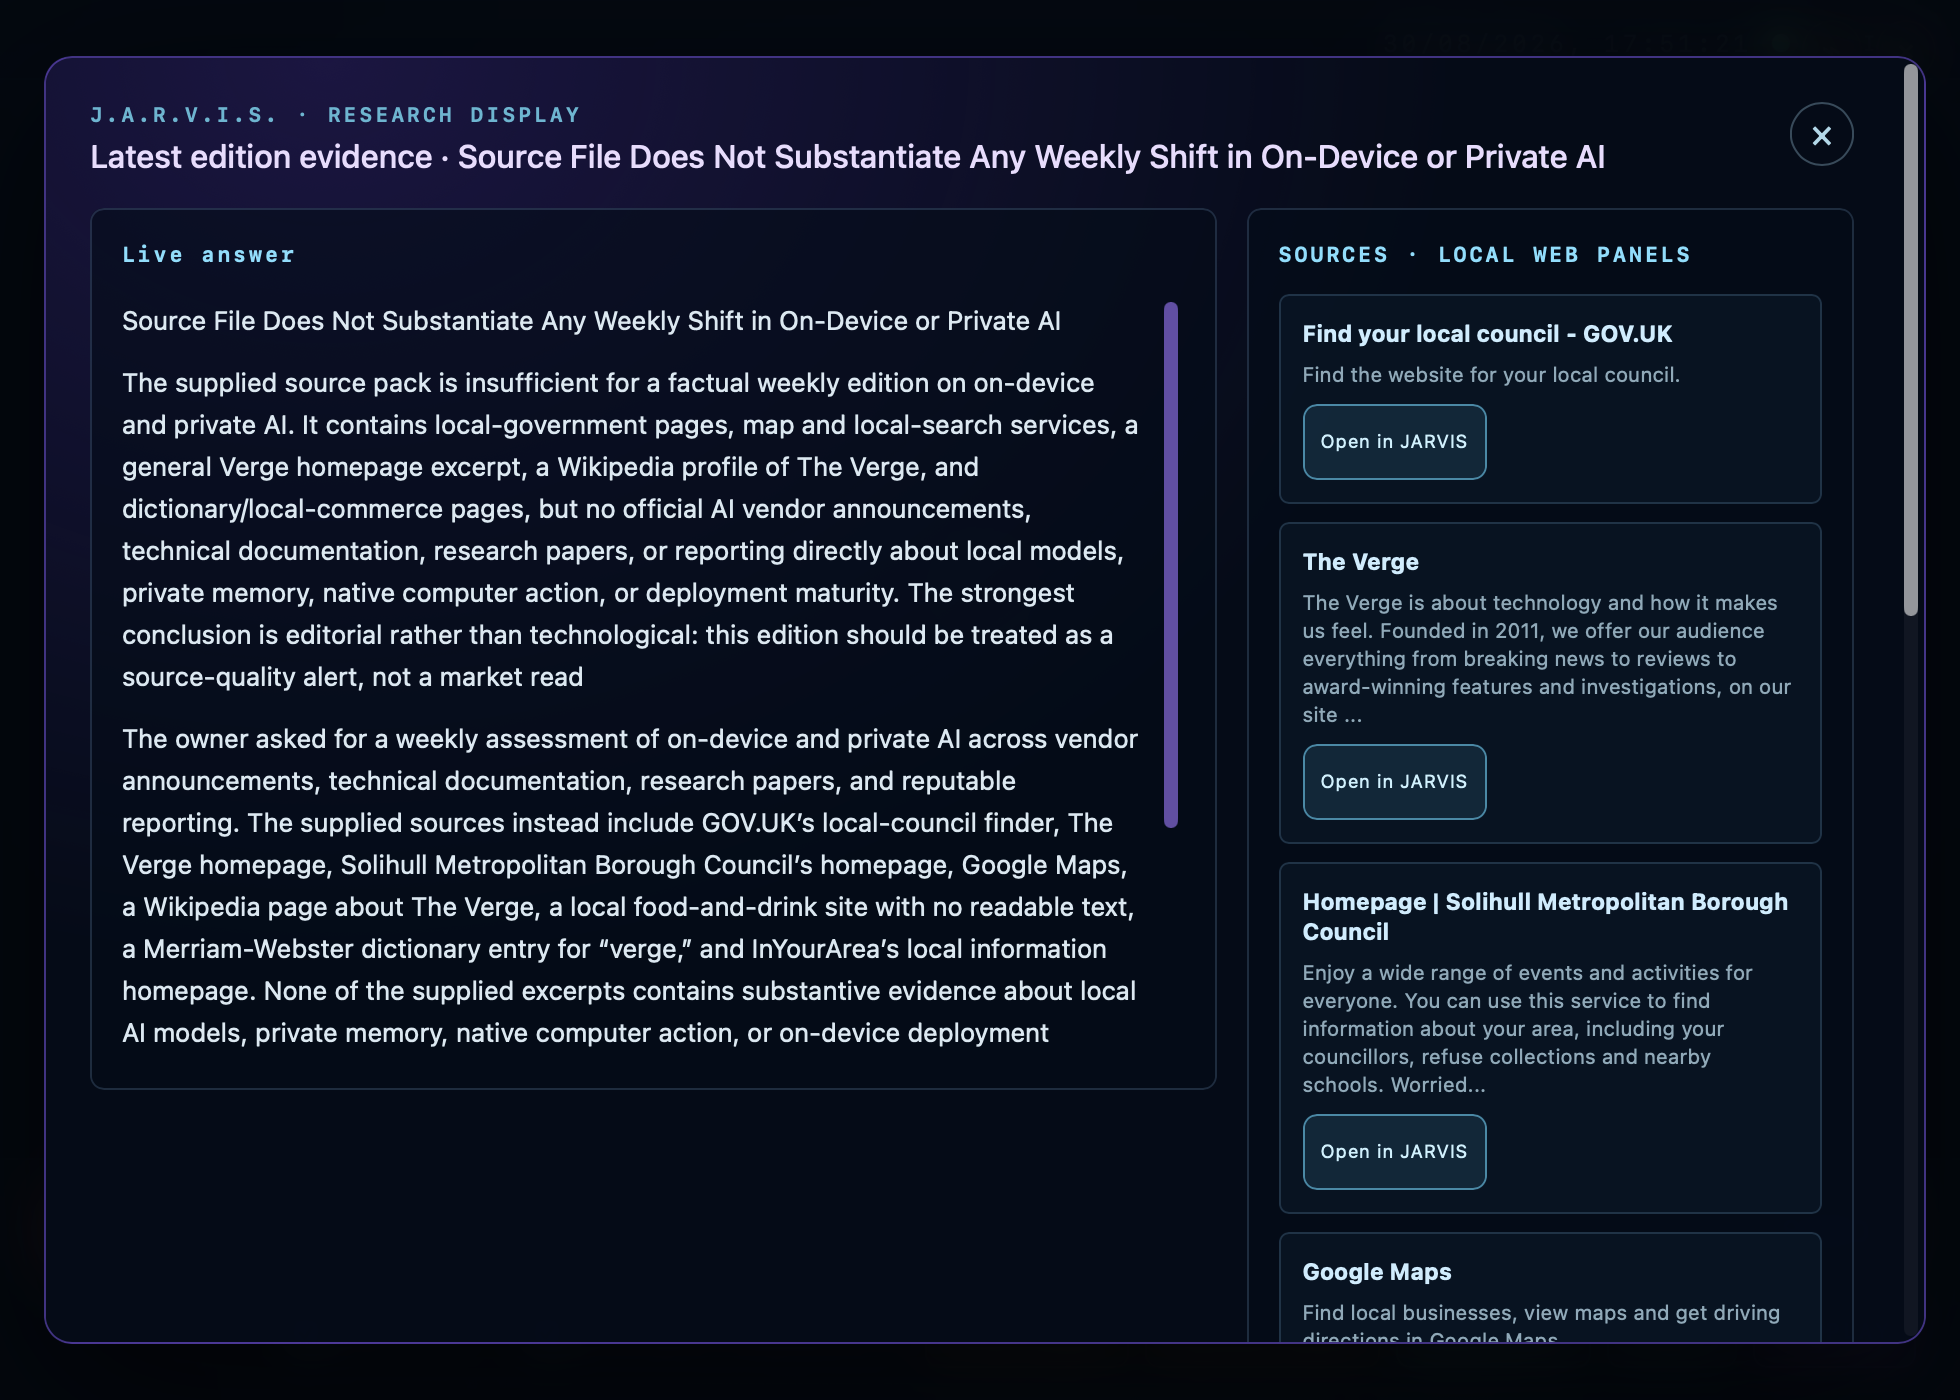Click the 'Latest edition evidence' dialog title
This screenshot has height=1400, width=1960.
847,157
